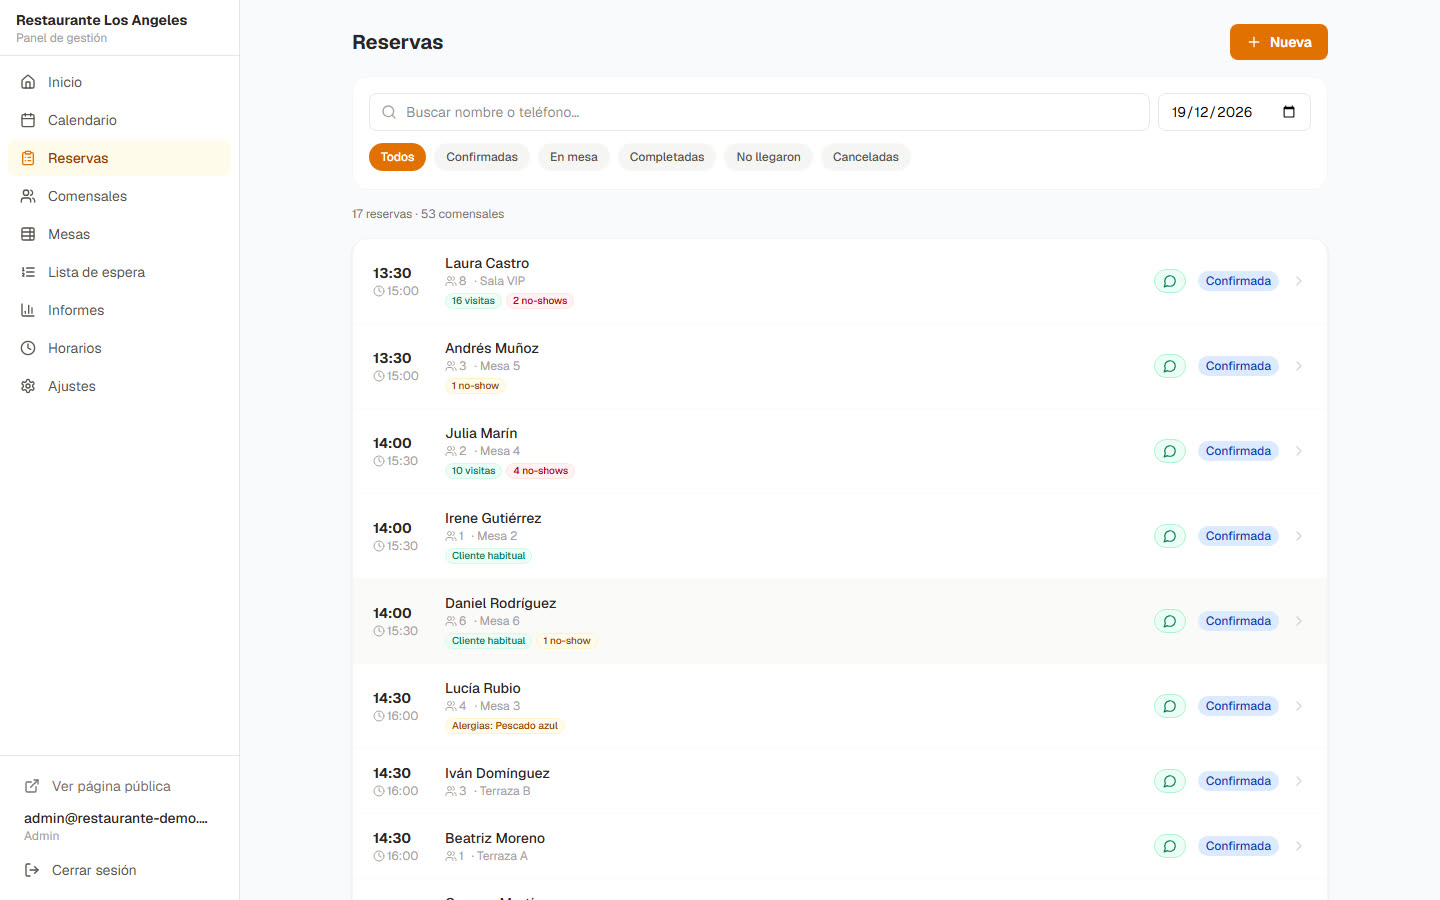Expand Julia Marín reservation chevron
1440x900 pixels.
(x=1299, y=451)
